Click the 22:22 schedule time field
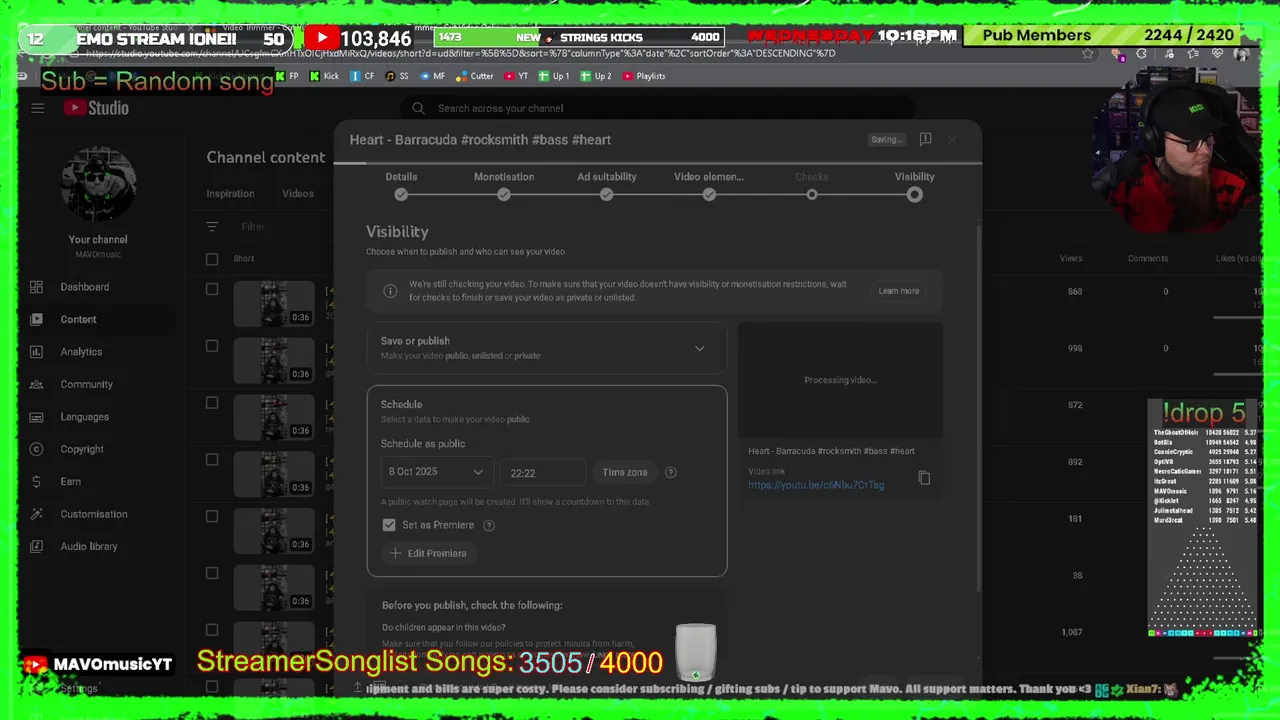The image size is (1280, 720). (542, 472)
